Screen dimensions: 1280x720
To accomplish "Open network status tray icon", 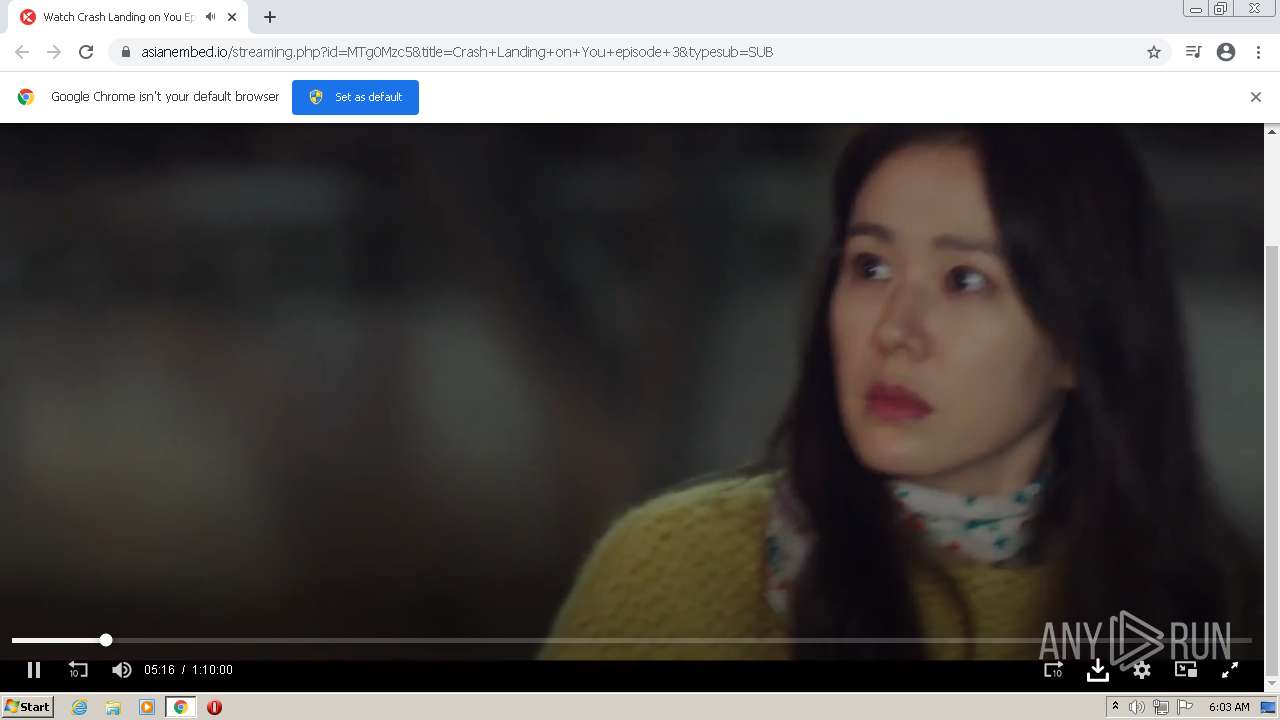I will 1161,707.
